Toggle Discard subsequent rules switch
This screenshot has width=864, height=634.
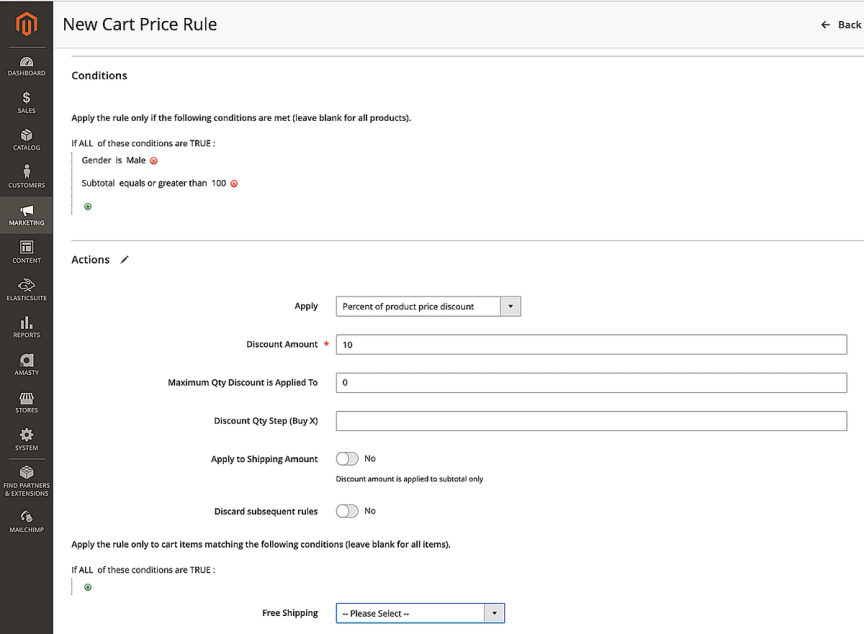coord(347,511)
